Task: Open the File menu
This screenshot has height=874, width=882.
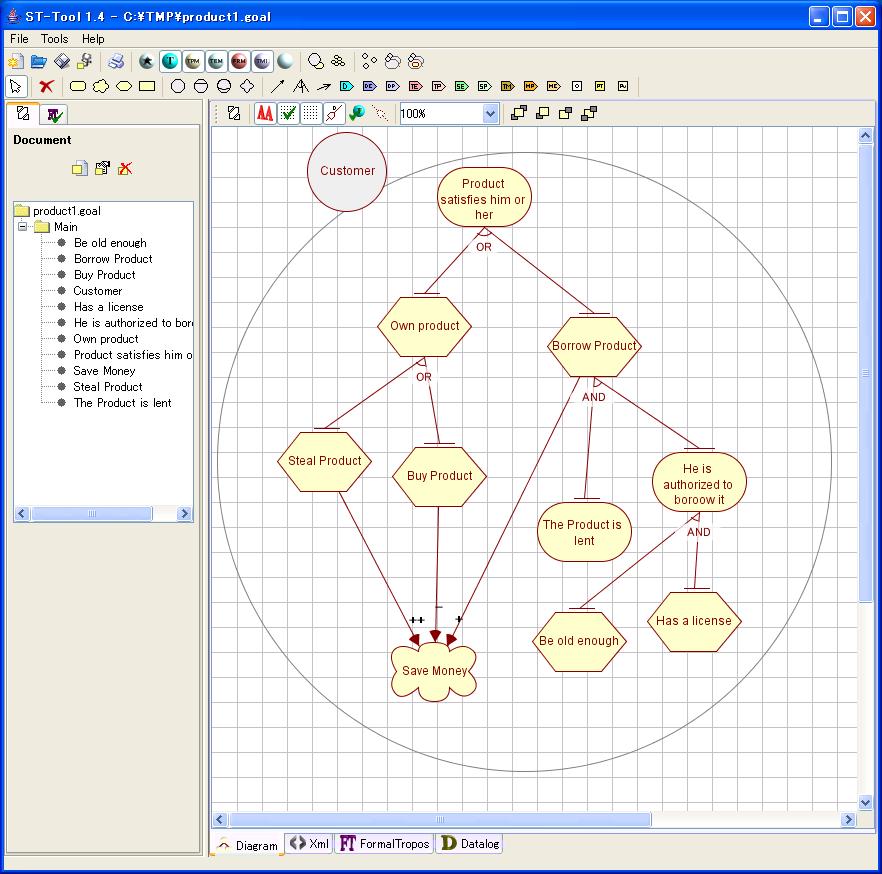Action: point(19,39)
